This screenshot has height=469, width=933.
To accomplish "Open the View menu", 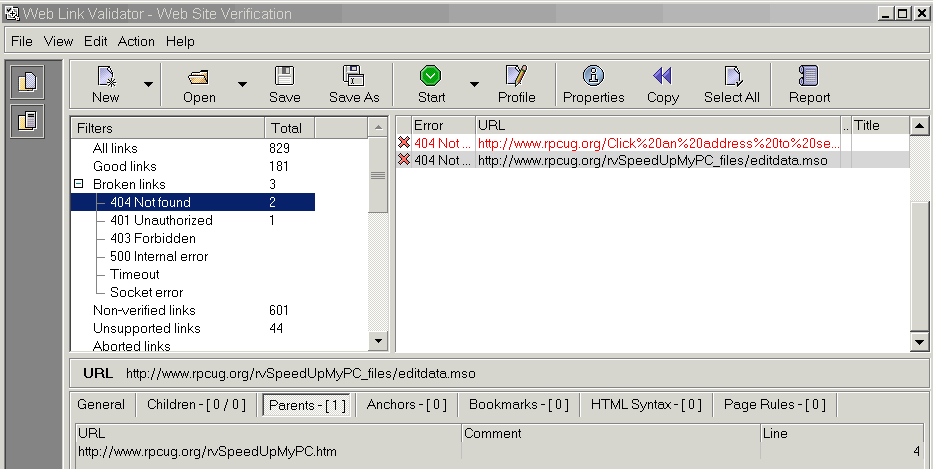I will click(x=58, y=41).
